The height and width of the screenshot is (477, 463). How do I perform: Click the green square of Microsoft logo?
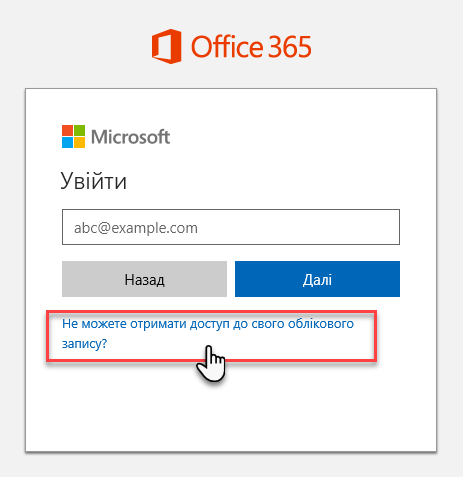(79, 130)
